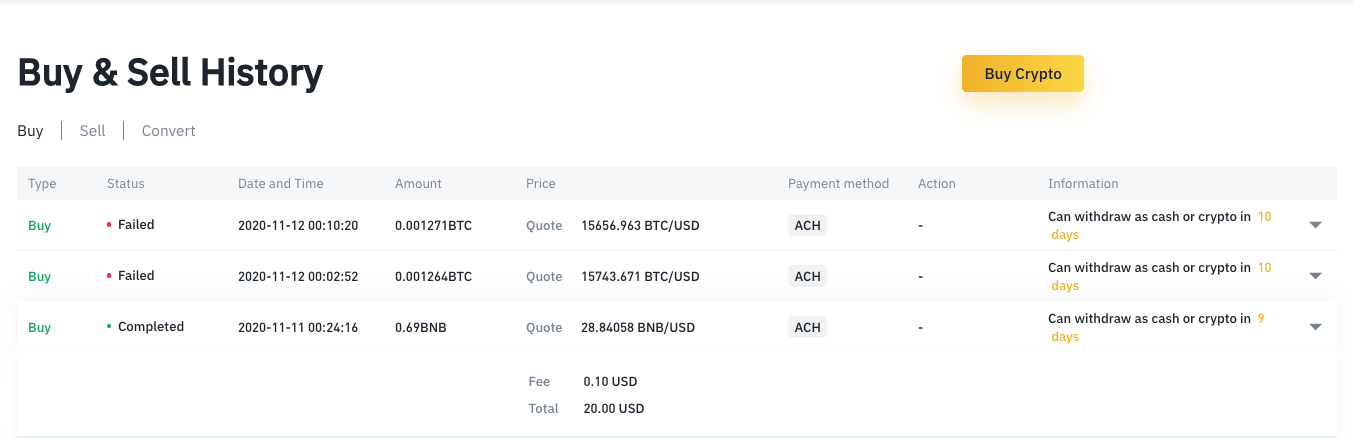Click ACH badge on 0.001264BTC order
The image size is (1353, 438).
coord(807,276)
